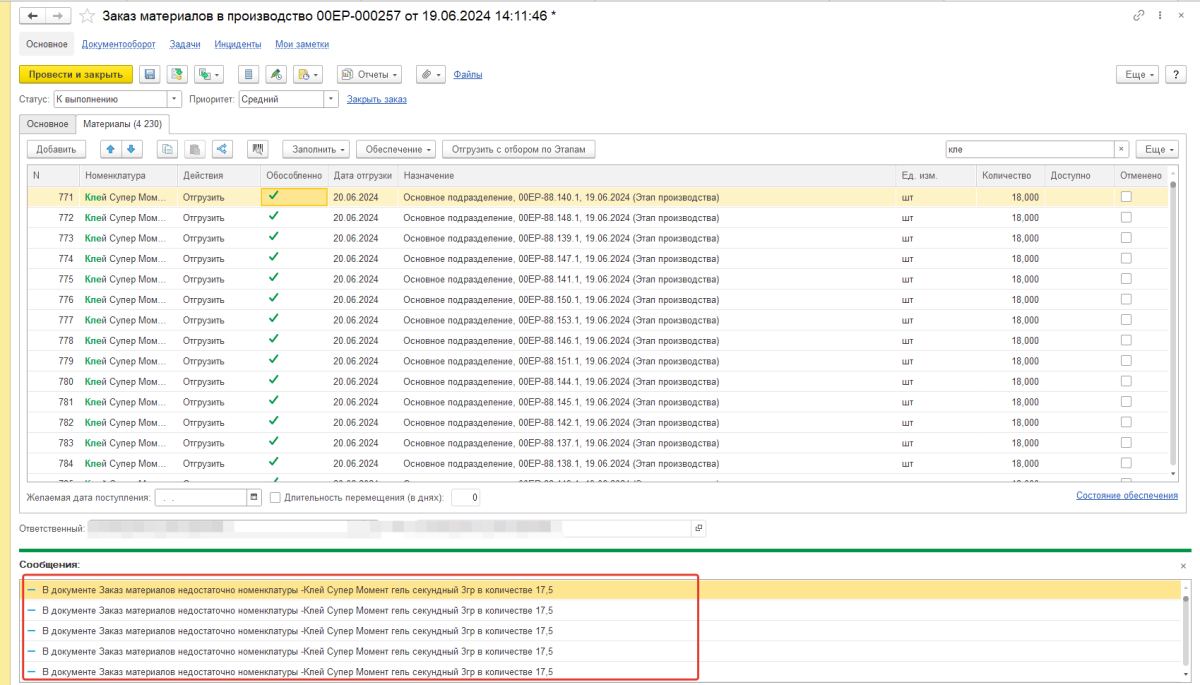Enable Длительность перемещения checkbox
This screenshot has width=1200, height=685.
pos(275,497)
